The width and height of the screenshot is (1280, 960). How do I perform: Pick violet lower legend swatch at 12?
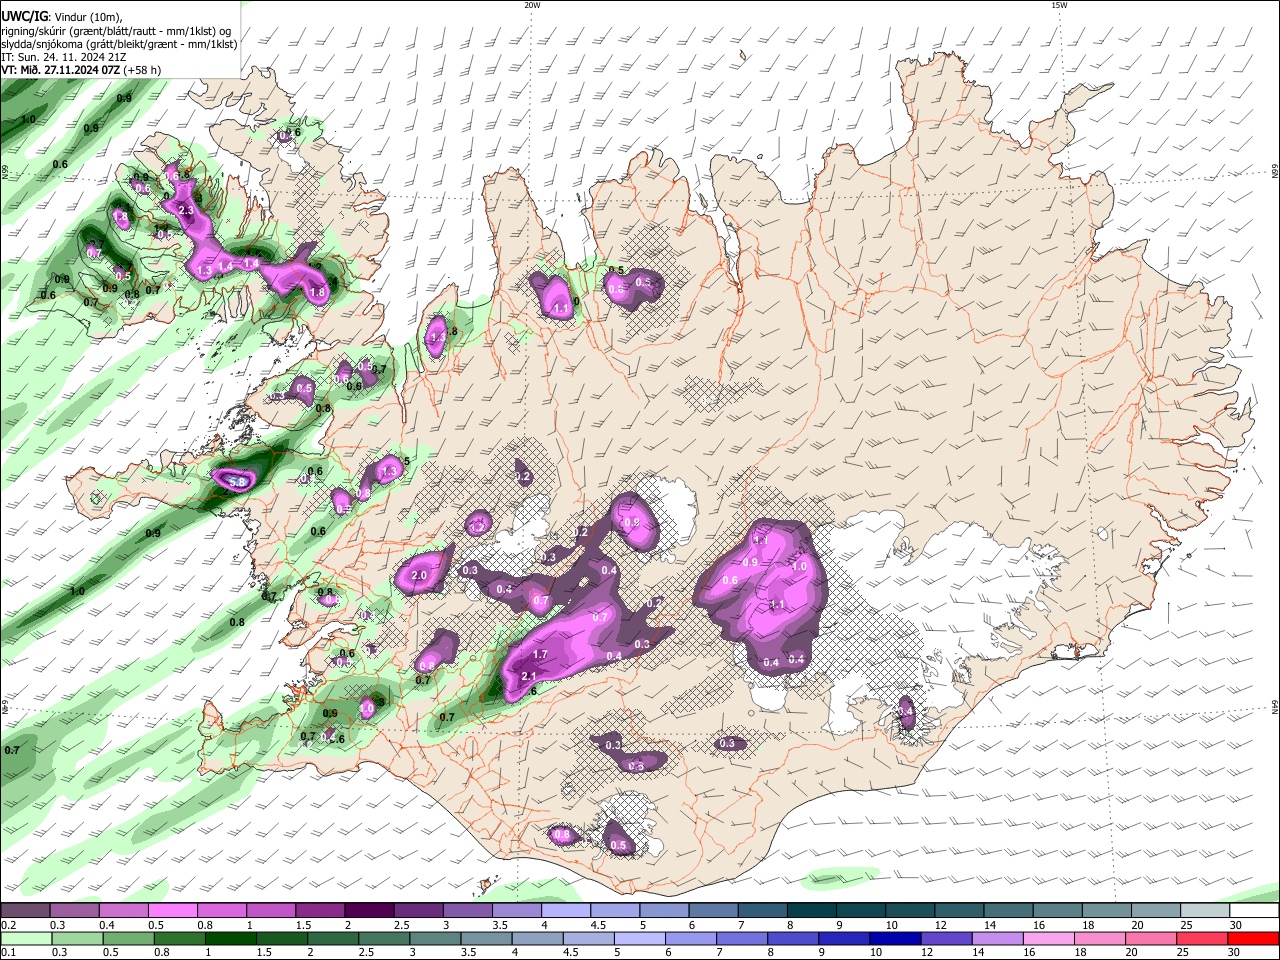(945, 938)
